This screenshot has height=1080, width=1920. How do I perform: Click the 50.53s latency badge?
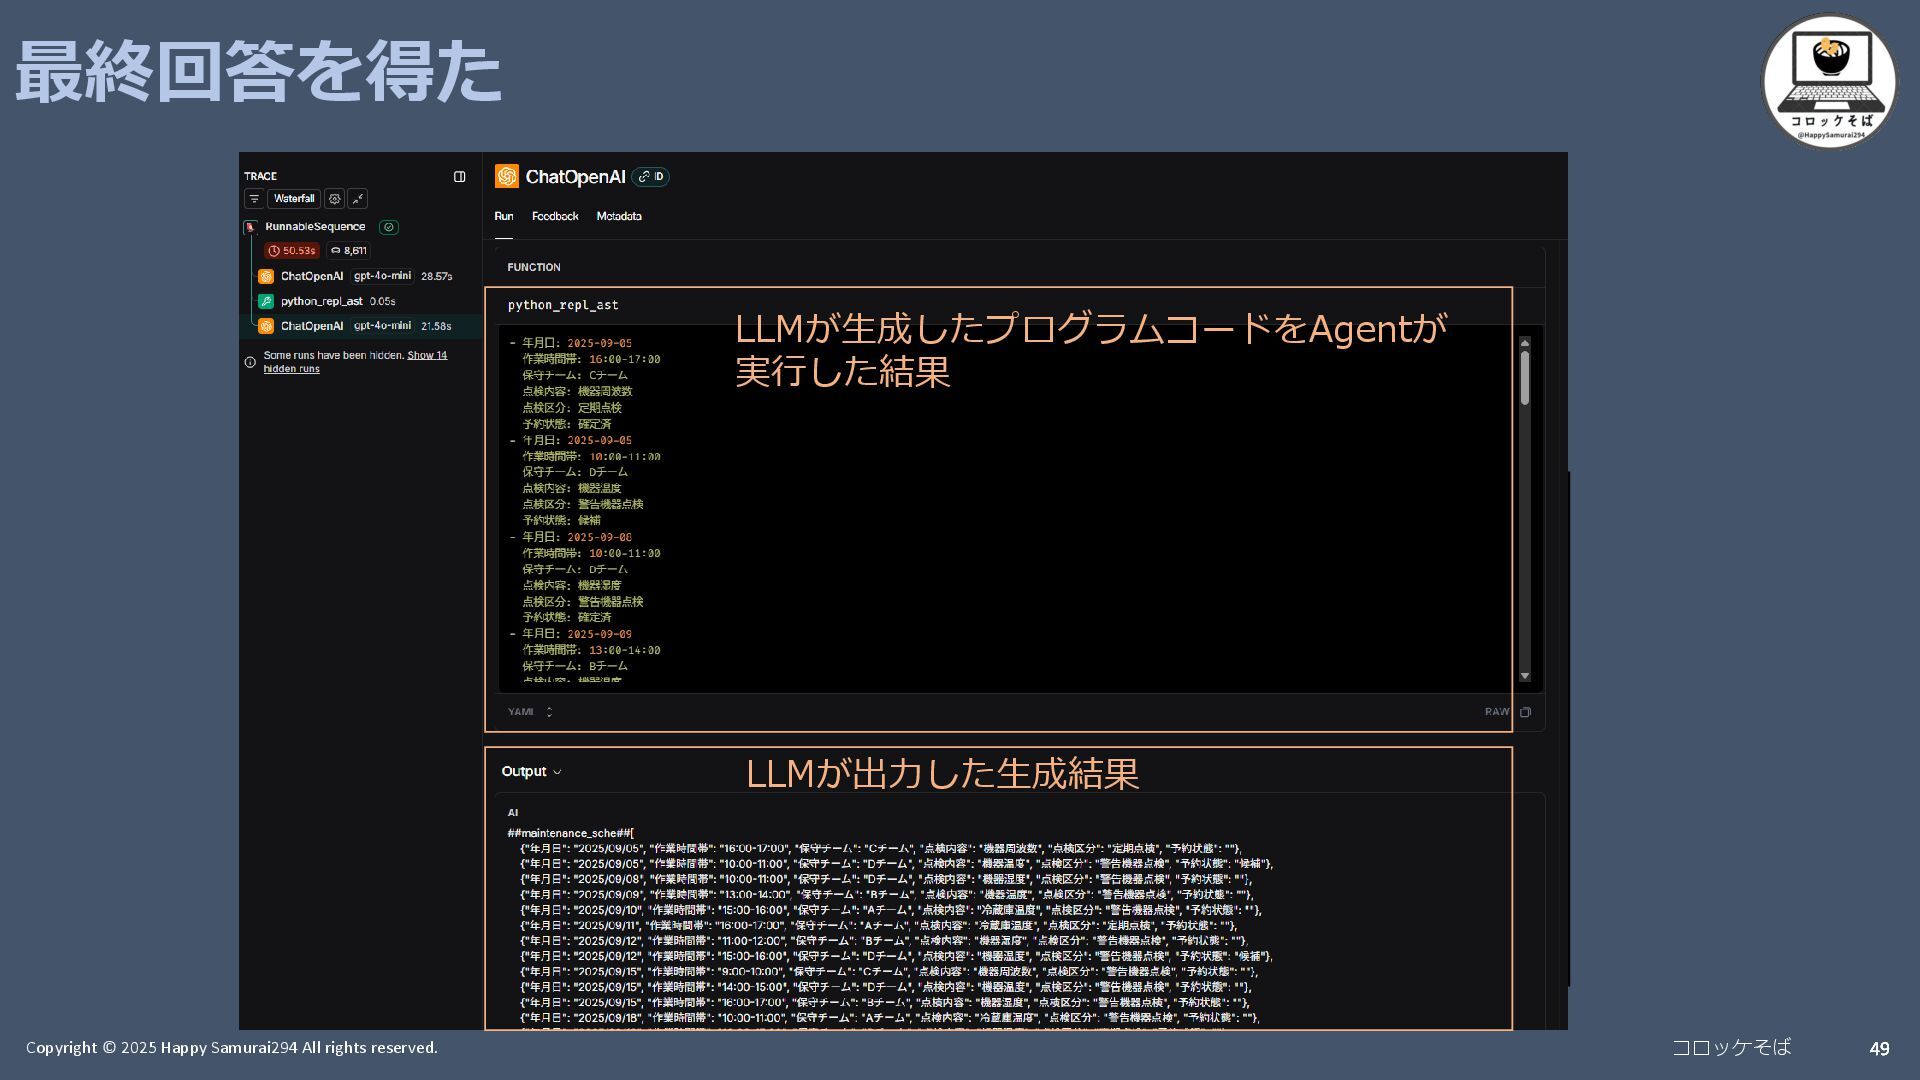291,251
